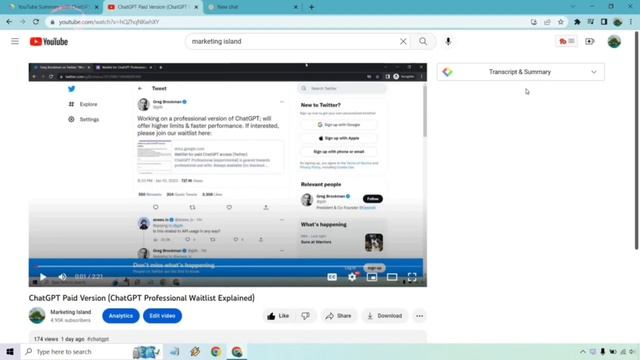The width and height of the screenshot is (640, 360).
Task: Open the Create video icon
Action: click(590, 41)
